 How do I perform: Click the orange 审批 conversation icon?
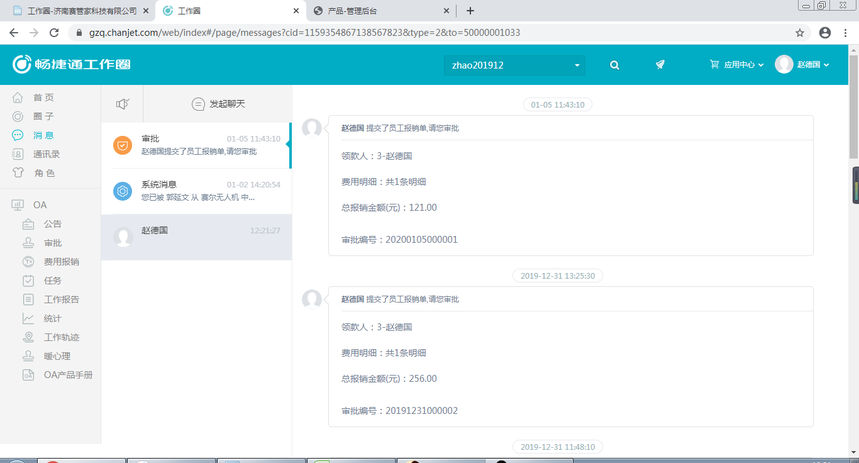(123, 145)
